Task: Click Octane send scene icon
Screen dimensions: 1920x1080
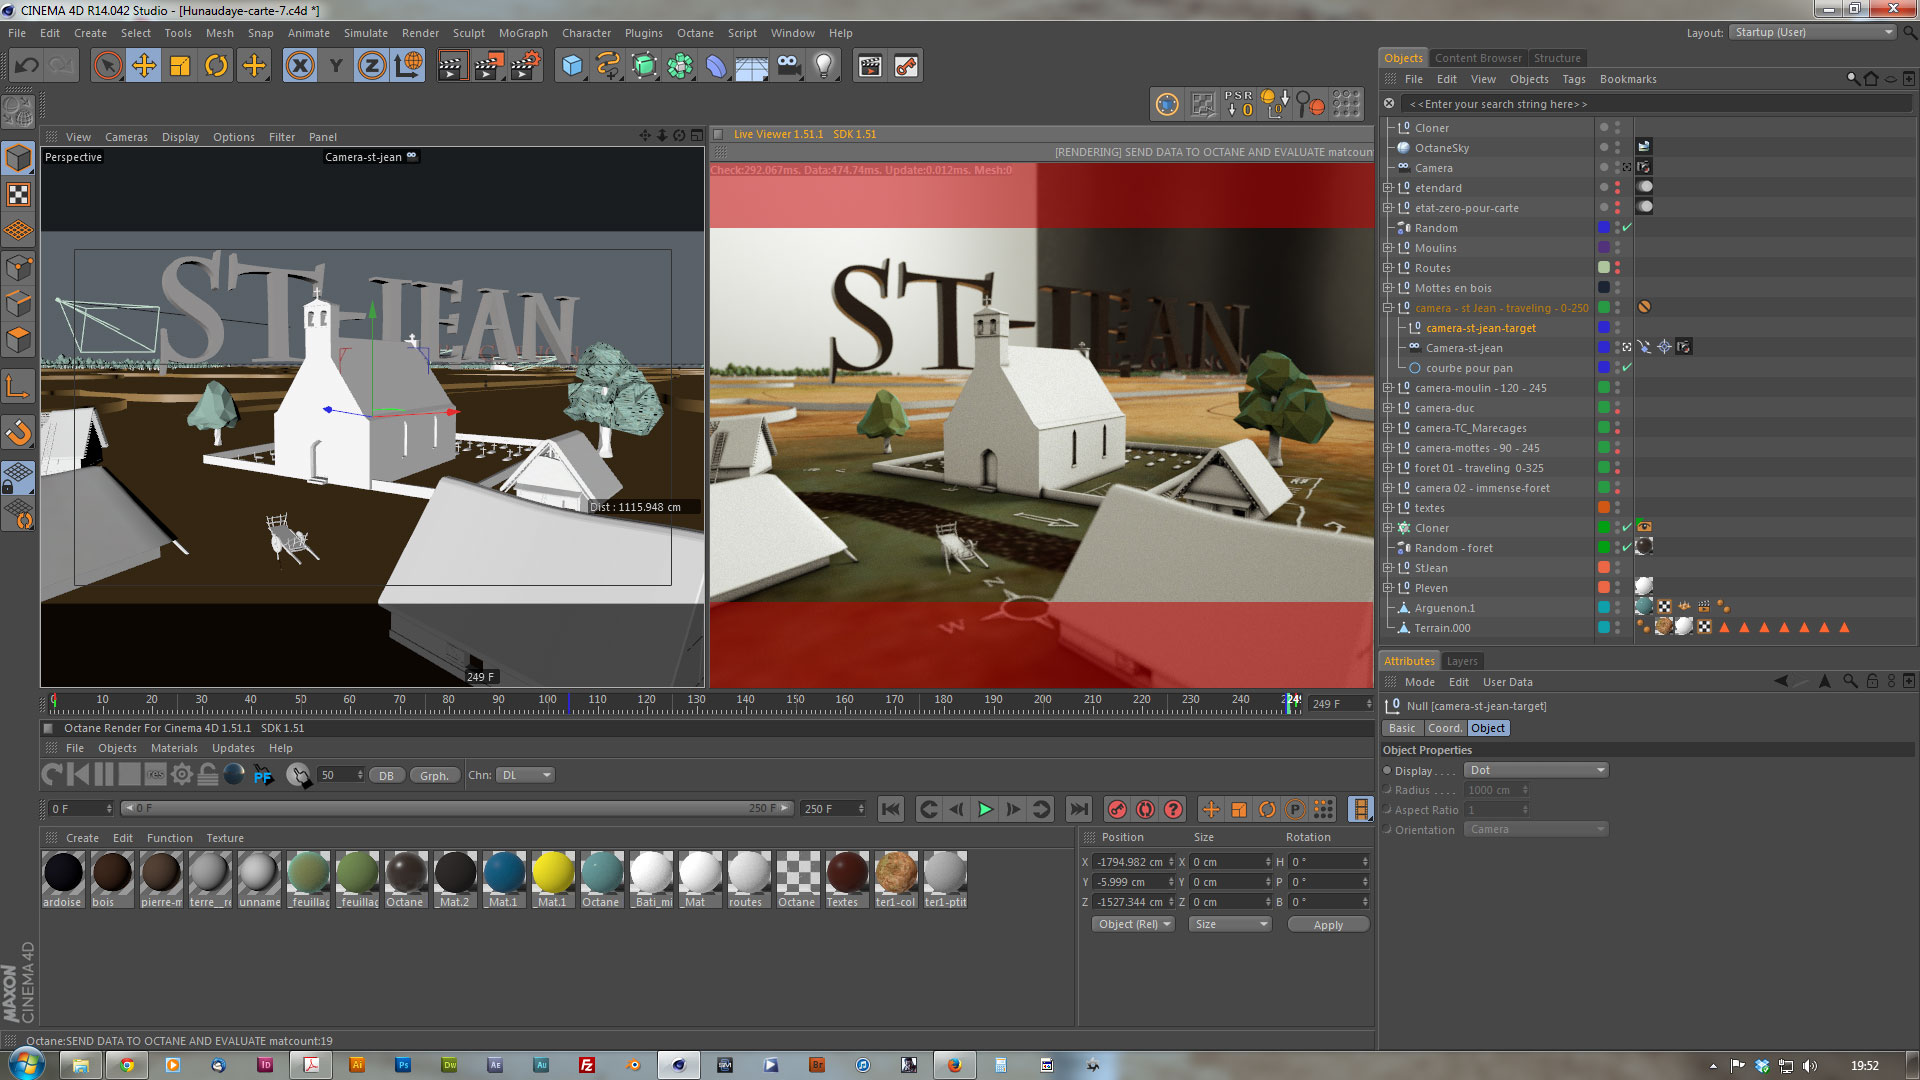Action: (52, 775)
